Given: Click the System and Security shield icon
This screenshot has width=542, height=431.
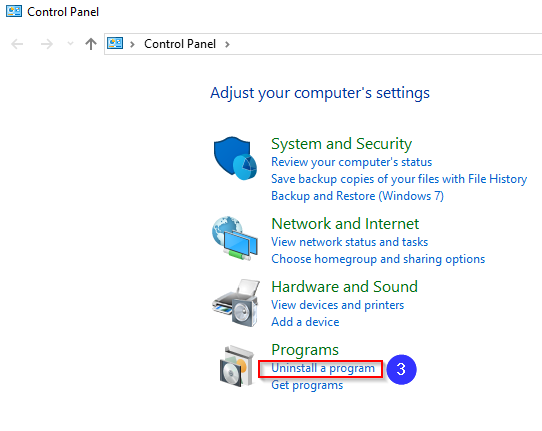Looking at the screenshot, I should pyautogui.click(x=235, y=158).
